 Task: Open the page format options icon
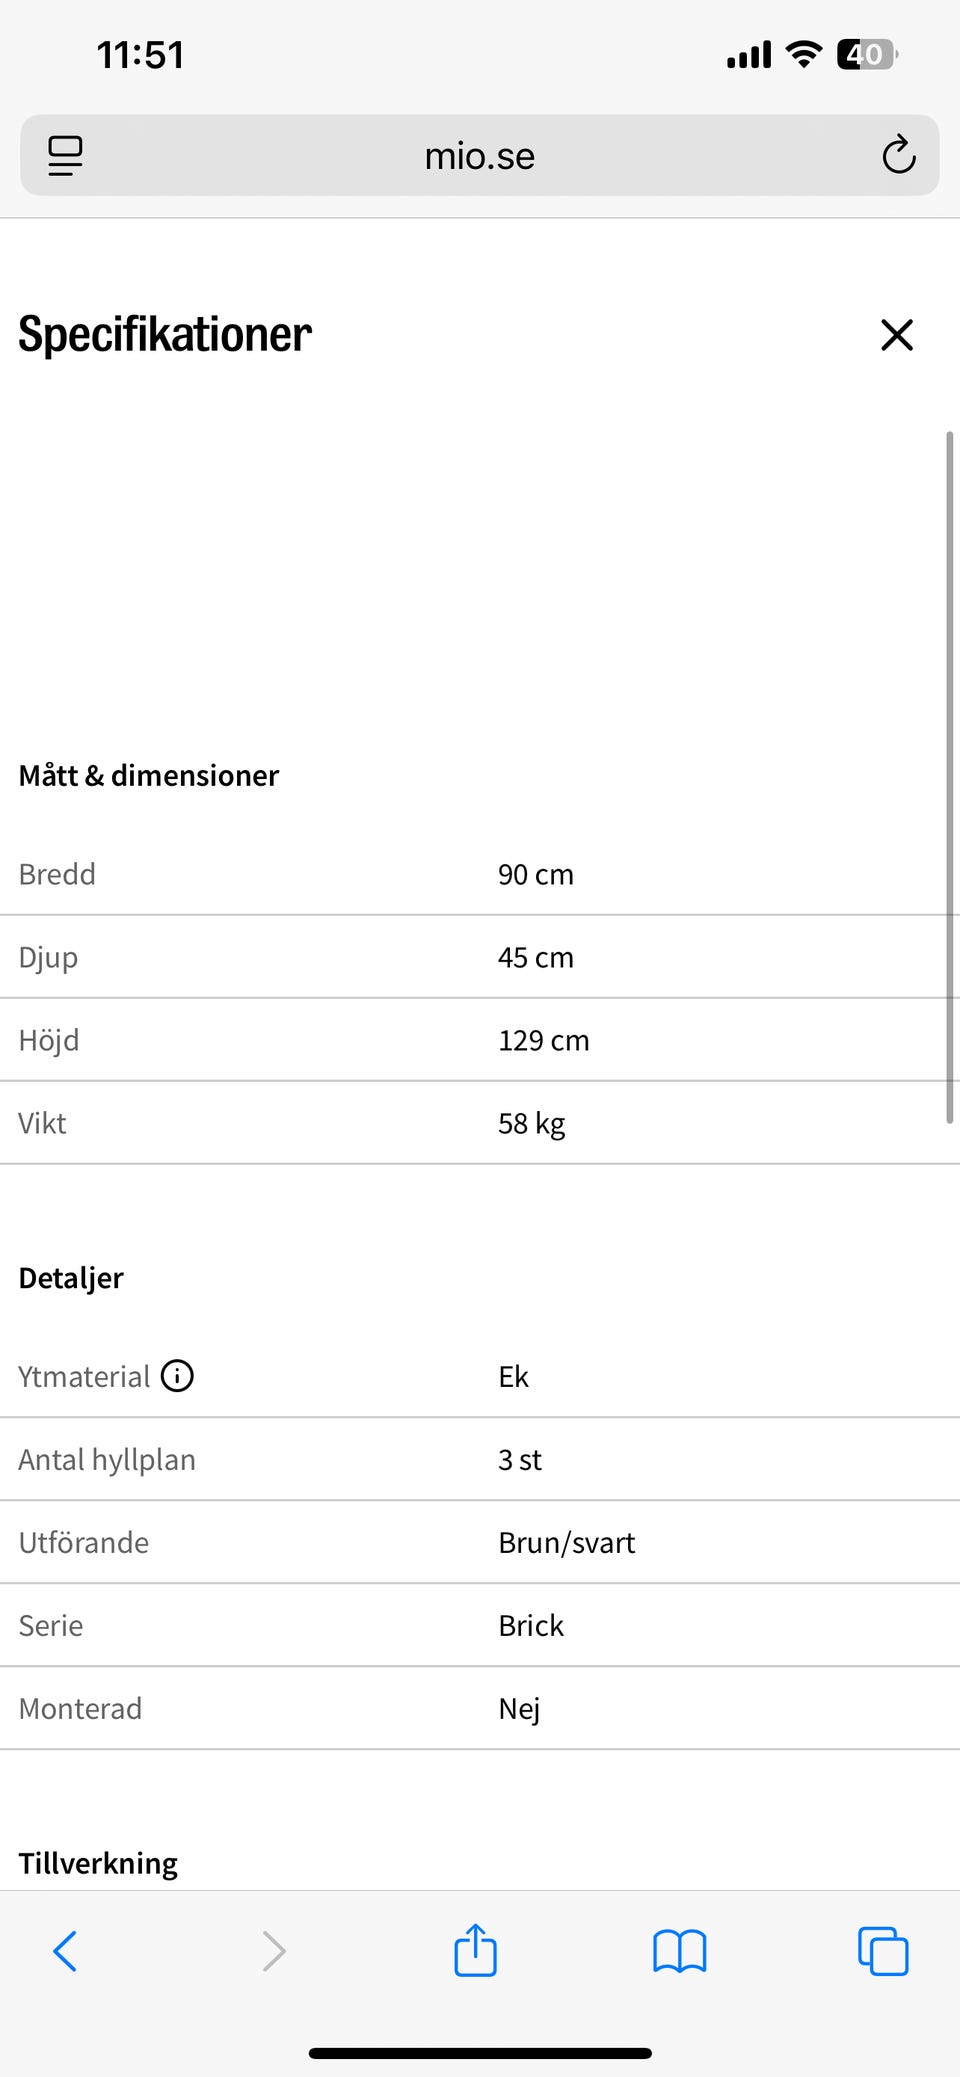click(66, 156)
